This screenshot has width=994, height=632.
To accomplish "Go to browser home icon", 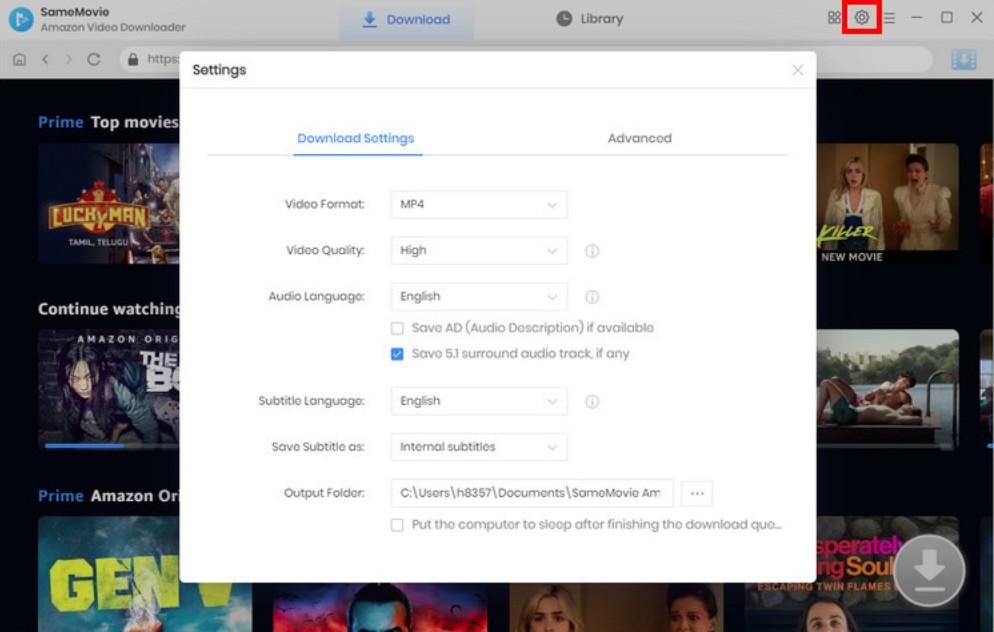I will tap(20, 60).
